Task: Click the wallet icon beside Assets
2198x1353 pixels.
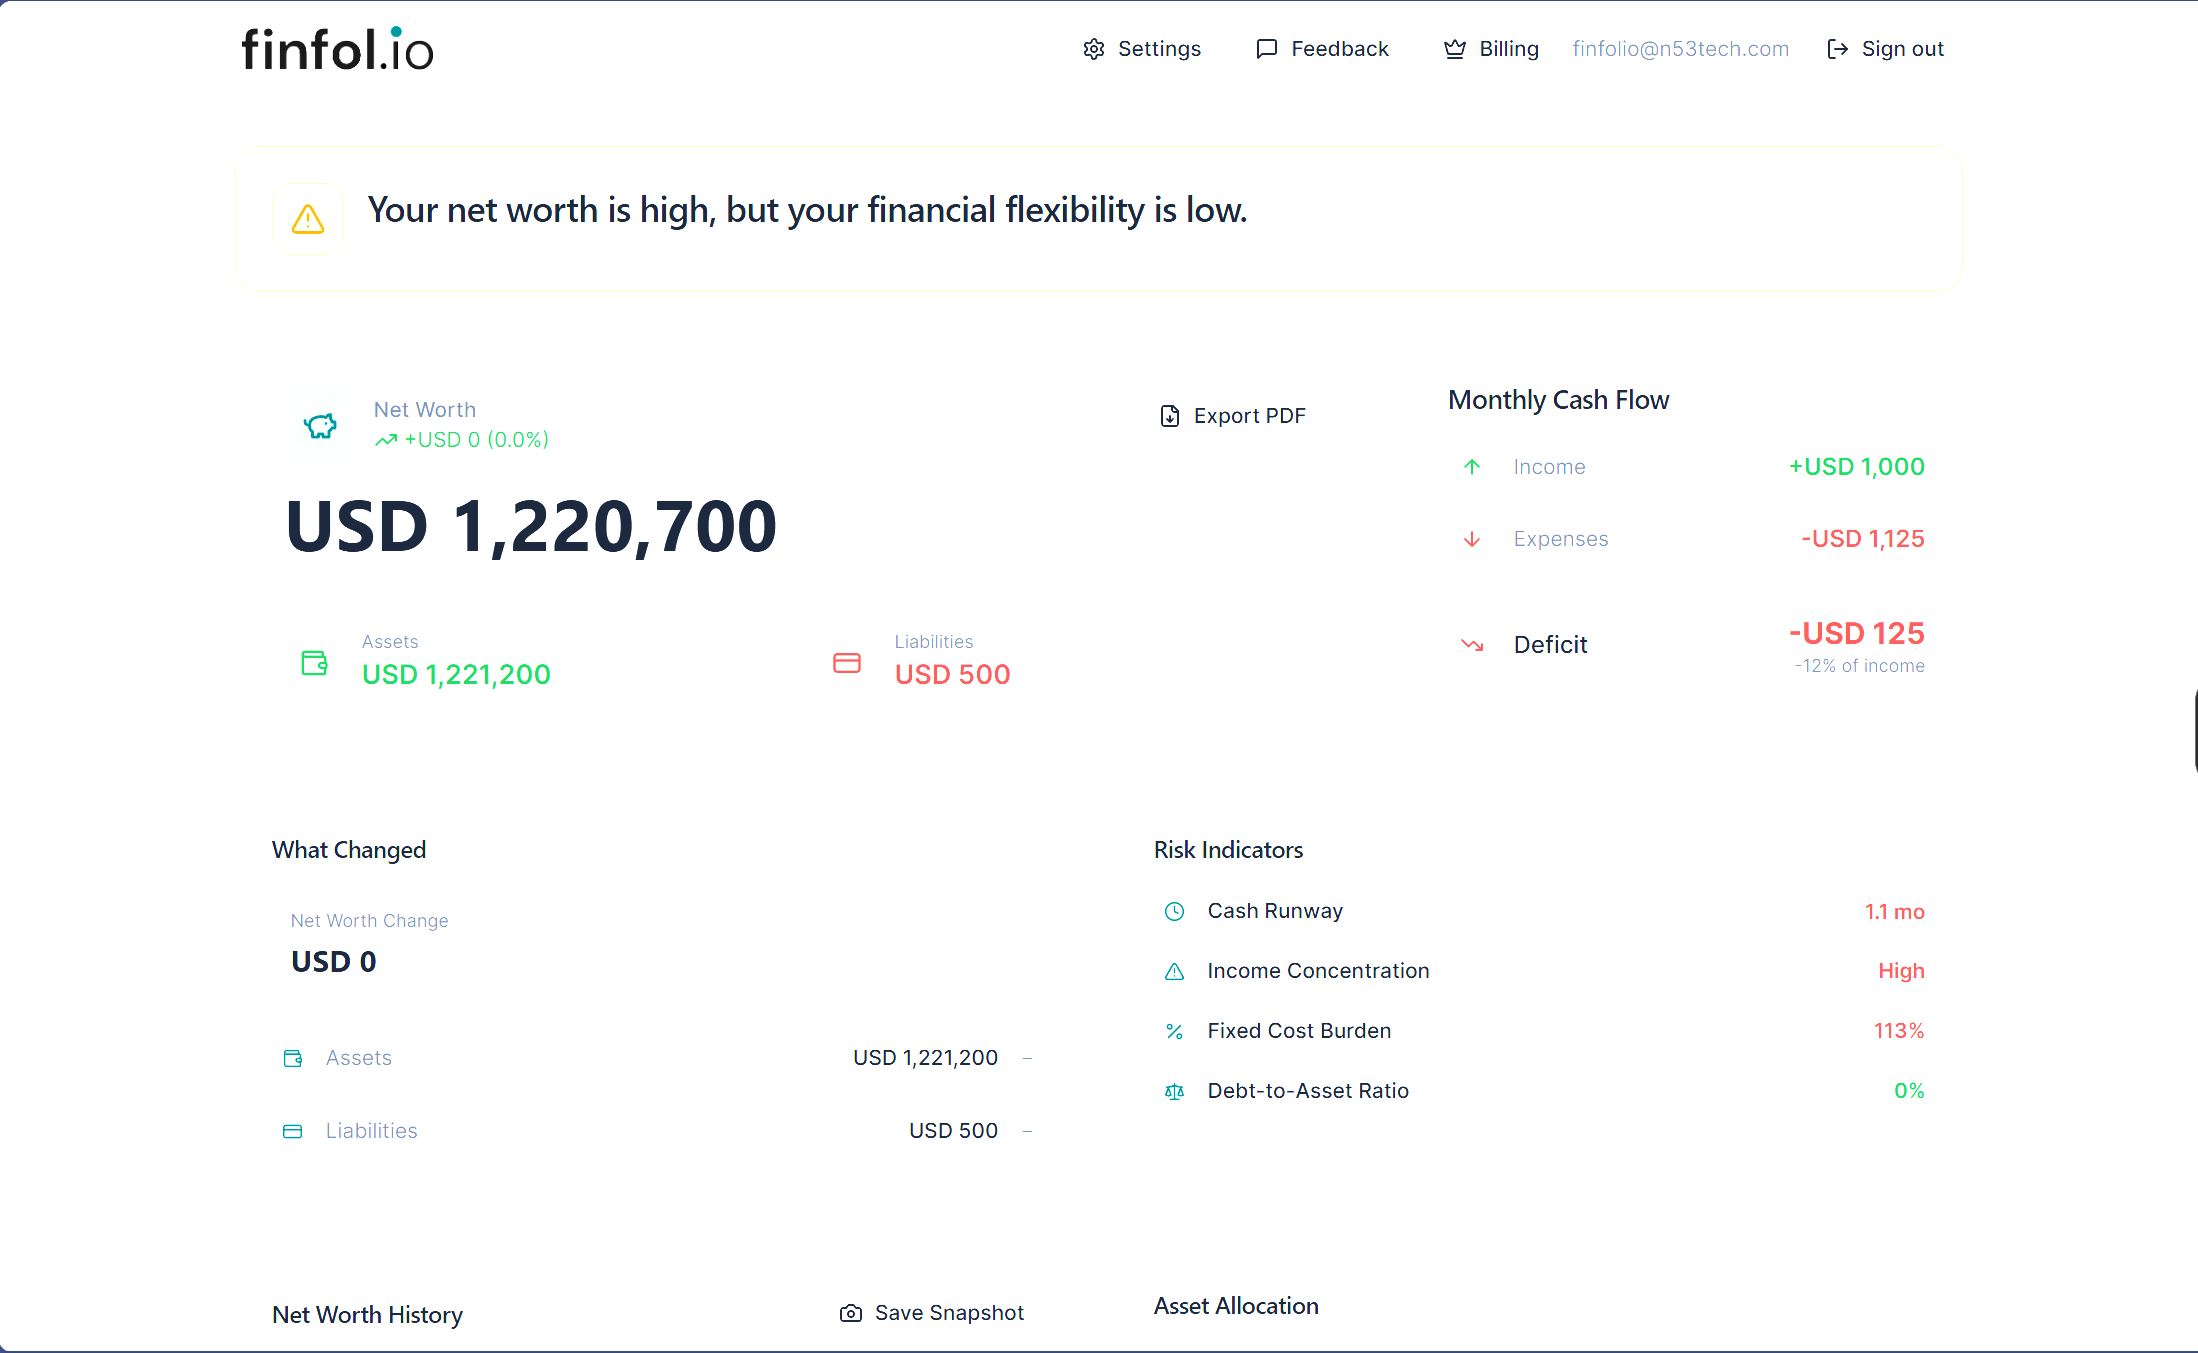Action: (x=313, y=662)
